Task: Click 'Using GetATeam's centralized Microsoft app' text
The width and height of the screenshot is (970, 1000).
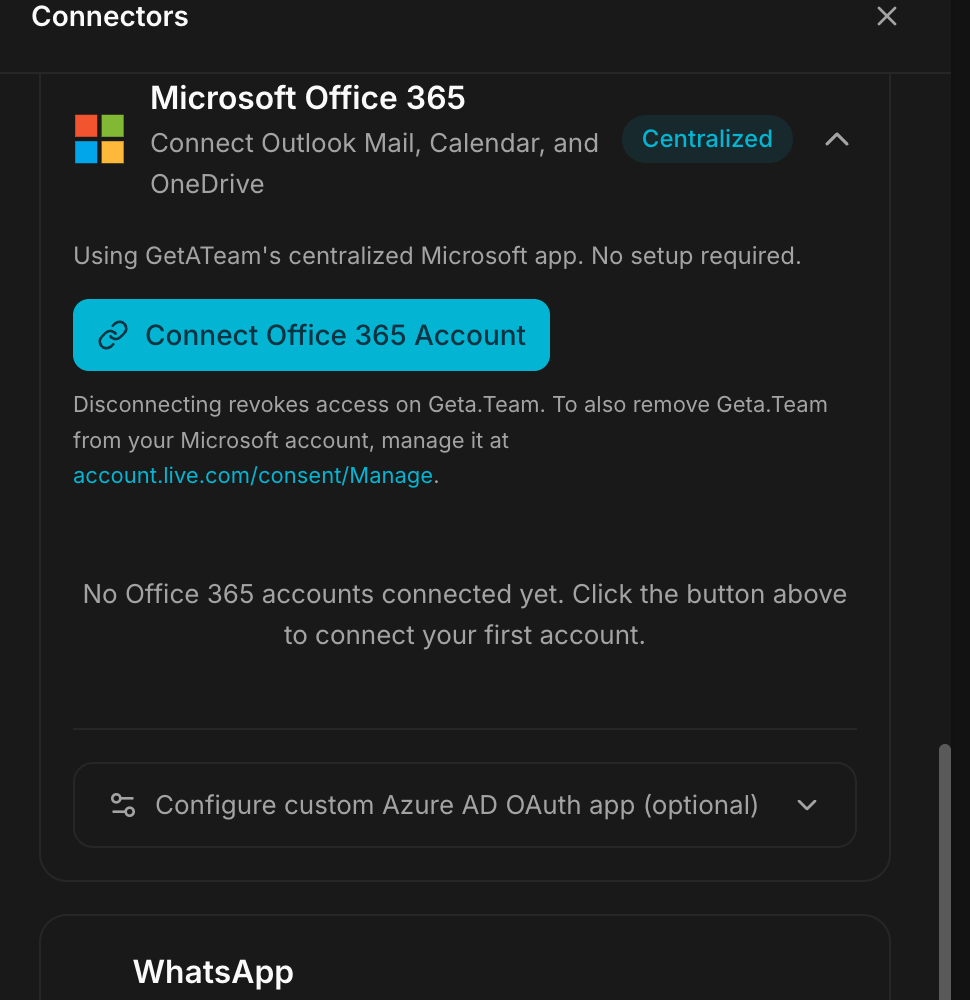Action: pos(437,256)
